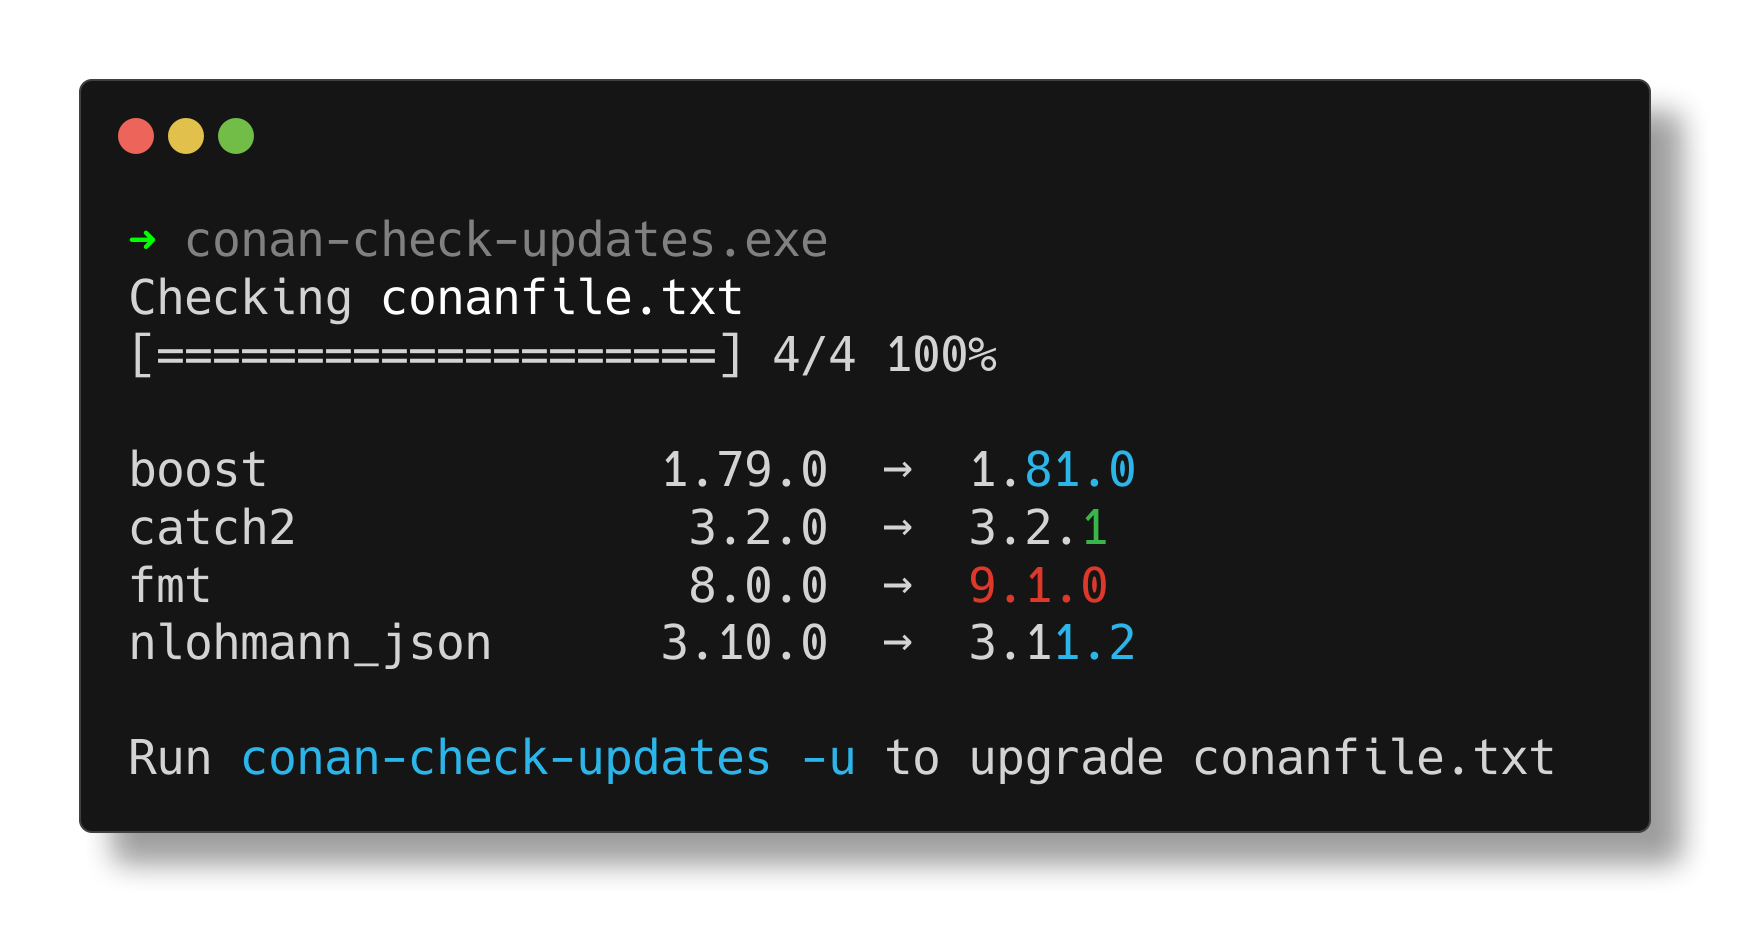This screenshot has width=1762, height=944.
Task: Click the arrow in the nlohmann_json row
Action: 897,643
